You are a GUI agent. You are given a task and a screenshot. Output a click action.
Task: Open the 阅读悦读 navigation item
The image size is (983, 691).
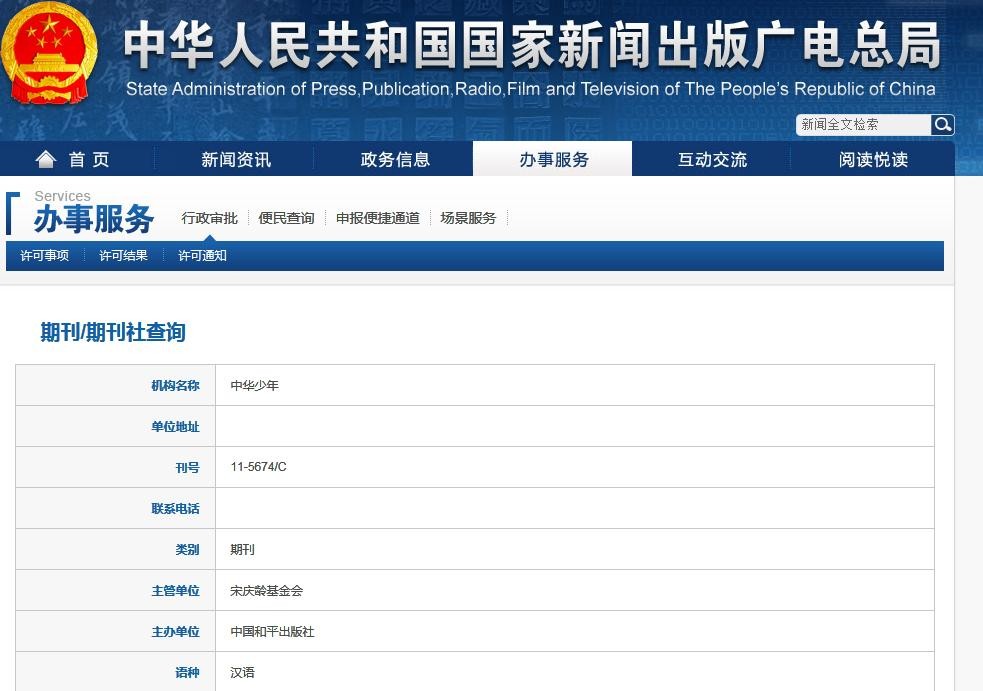[x=873, y=159]
